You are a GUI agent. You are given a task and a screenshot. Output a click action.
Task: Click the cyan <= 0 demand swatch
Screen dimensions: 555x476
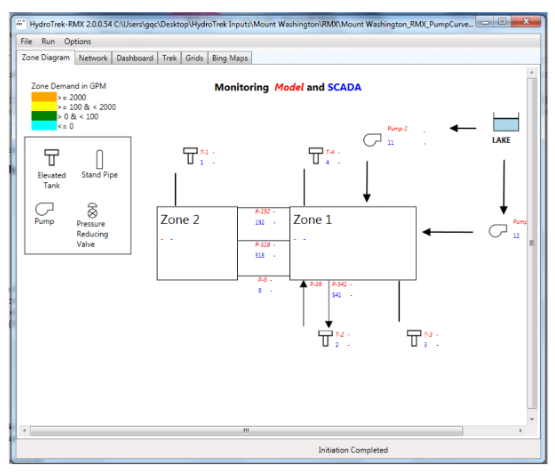[x=44, y=126]
